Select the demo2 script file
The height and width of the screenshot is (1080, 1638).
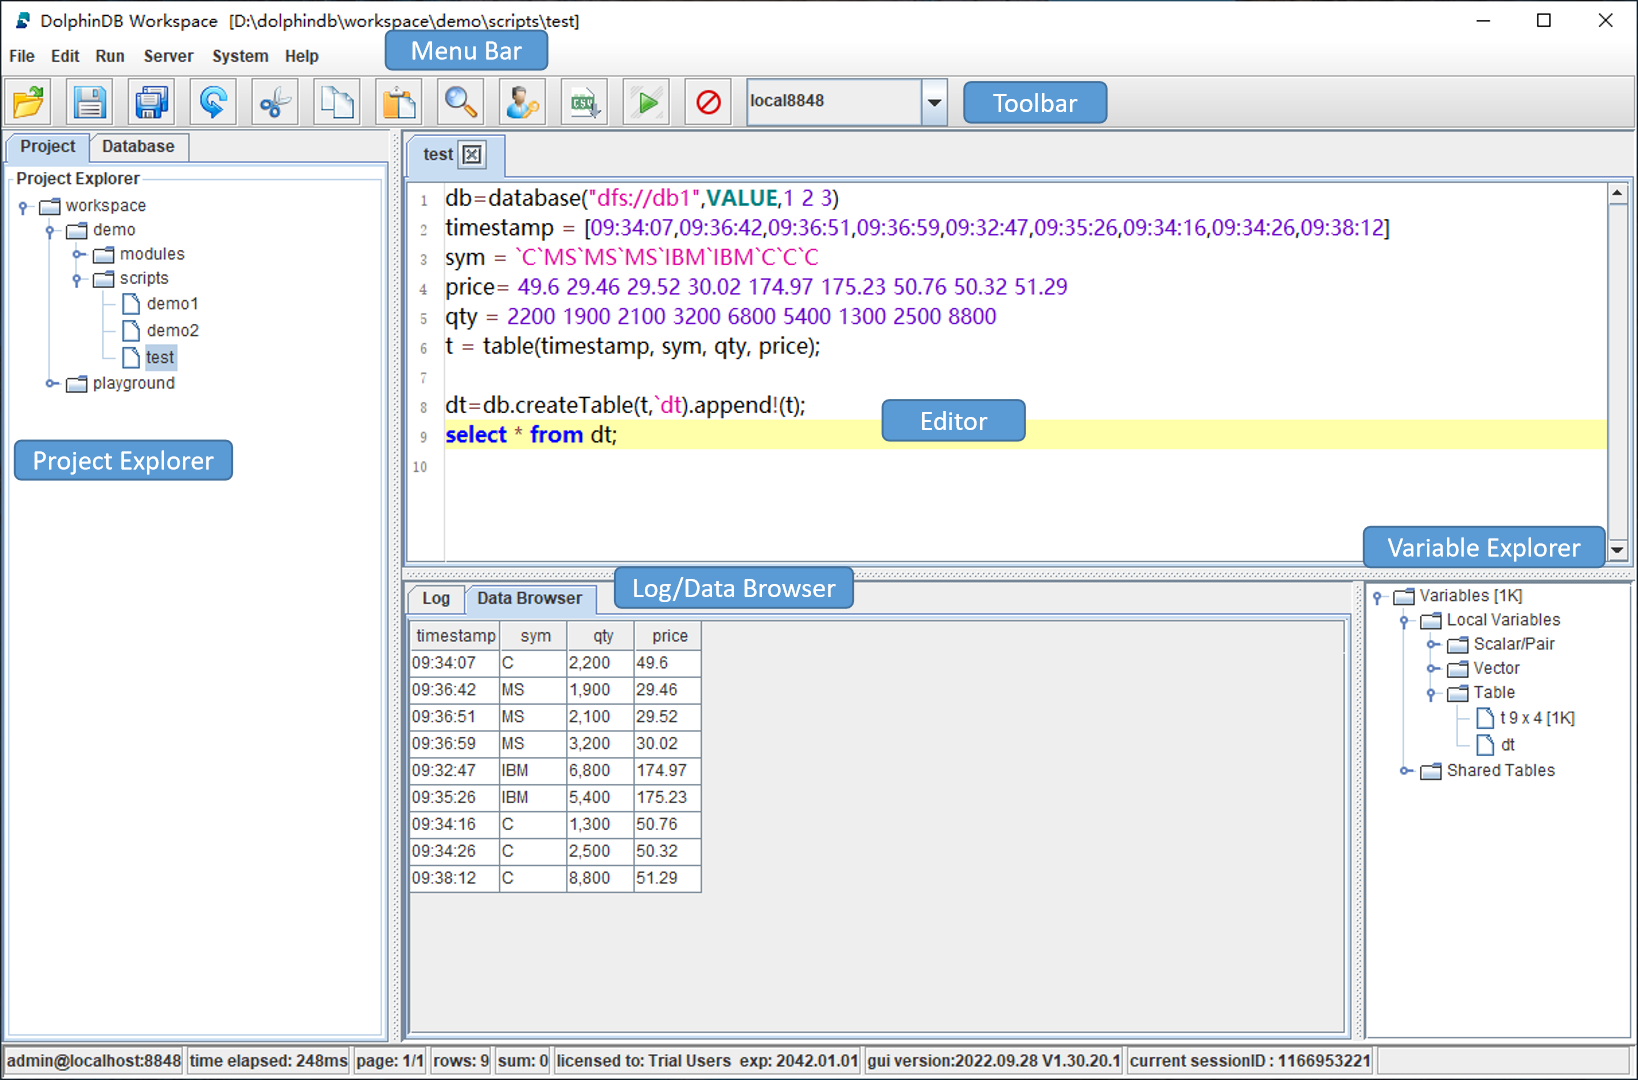[172, 330]
